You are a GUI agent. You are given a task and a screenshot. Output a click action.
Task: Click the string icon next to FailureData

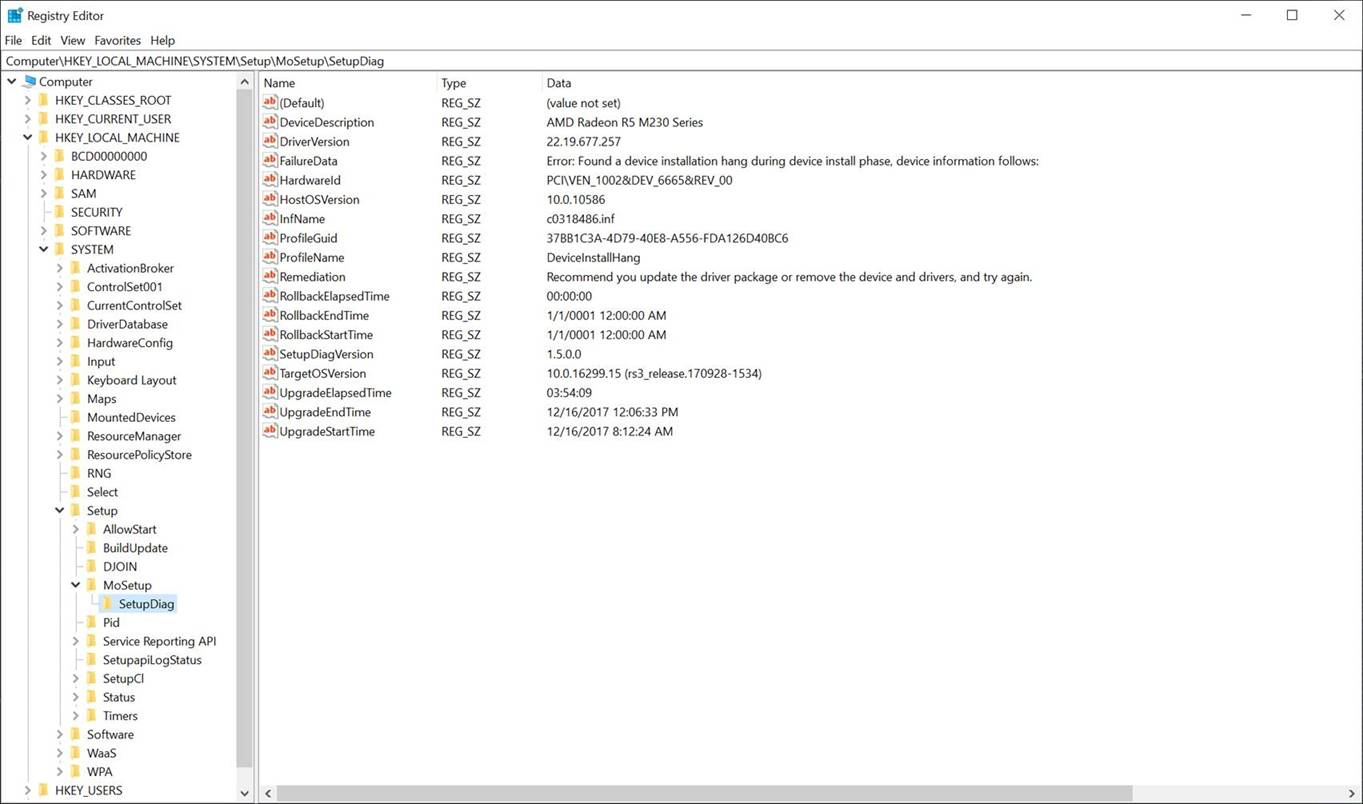tap(269, 160)
